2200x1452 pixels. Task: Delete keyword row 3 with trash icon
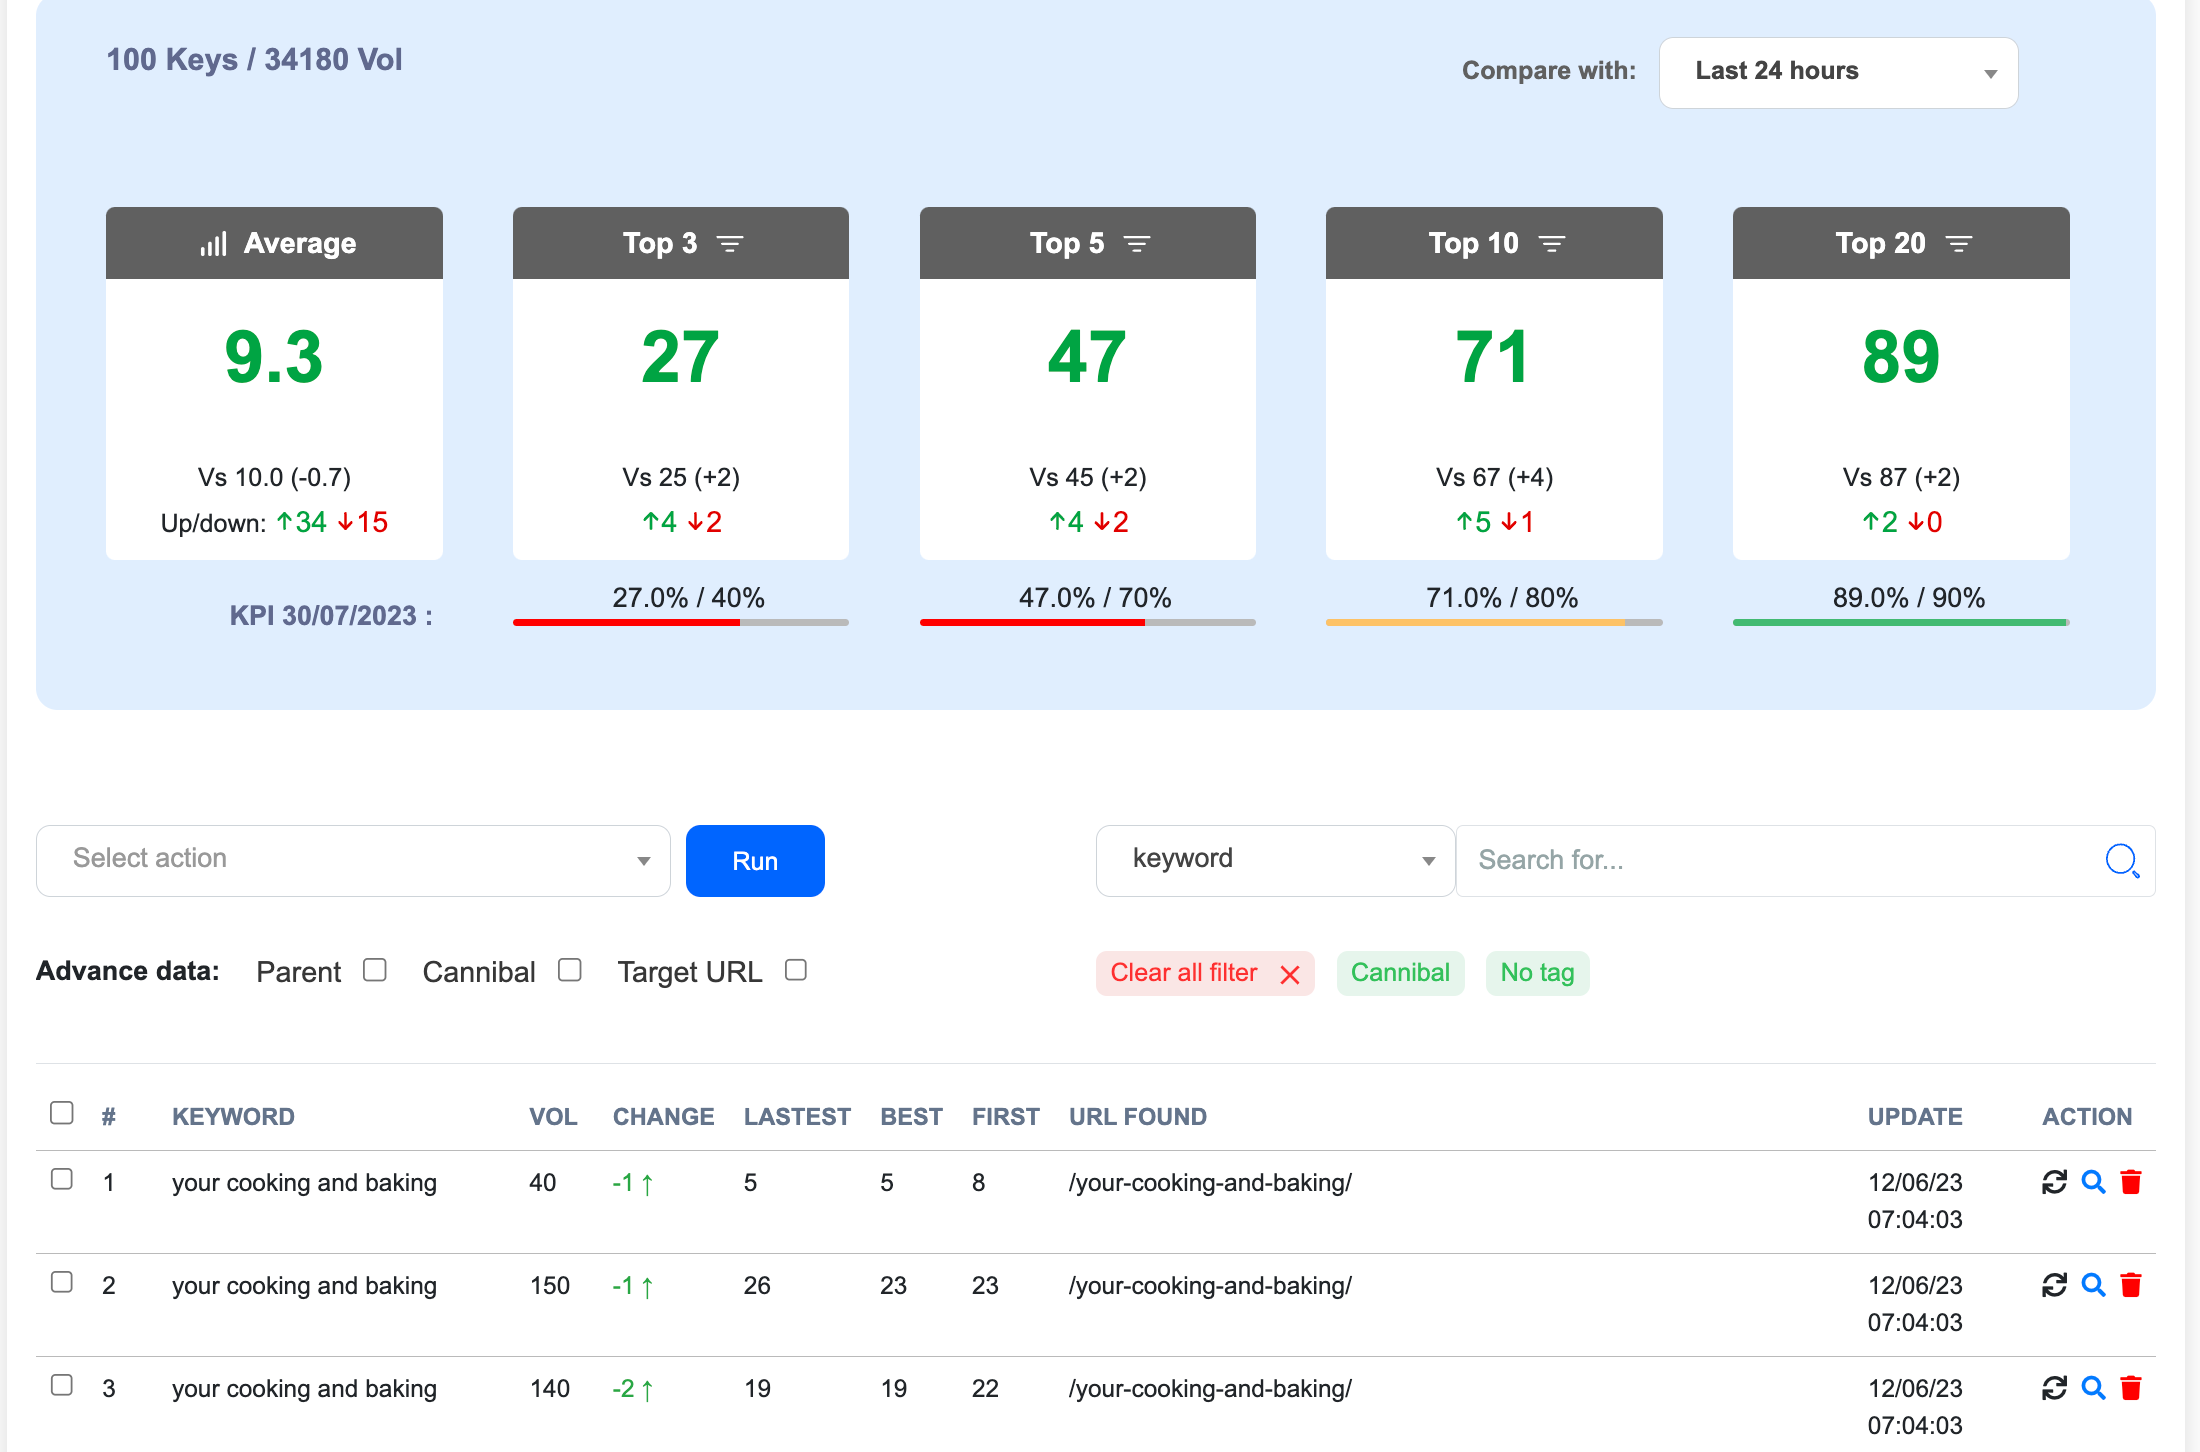[x=2131, y=1388]
